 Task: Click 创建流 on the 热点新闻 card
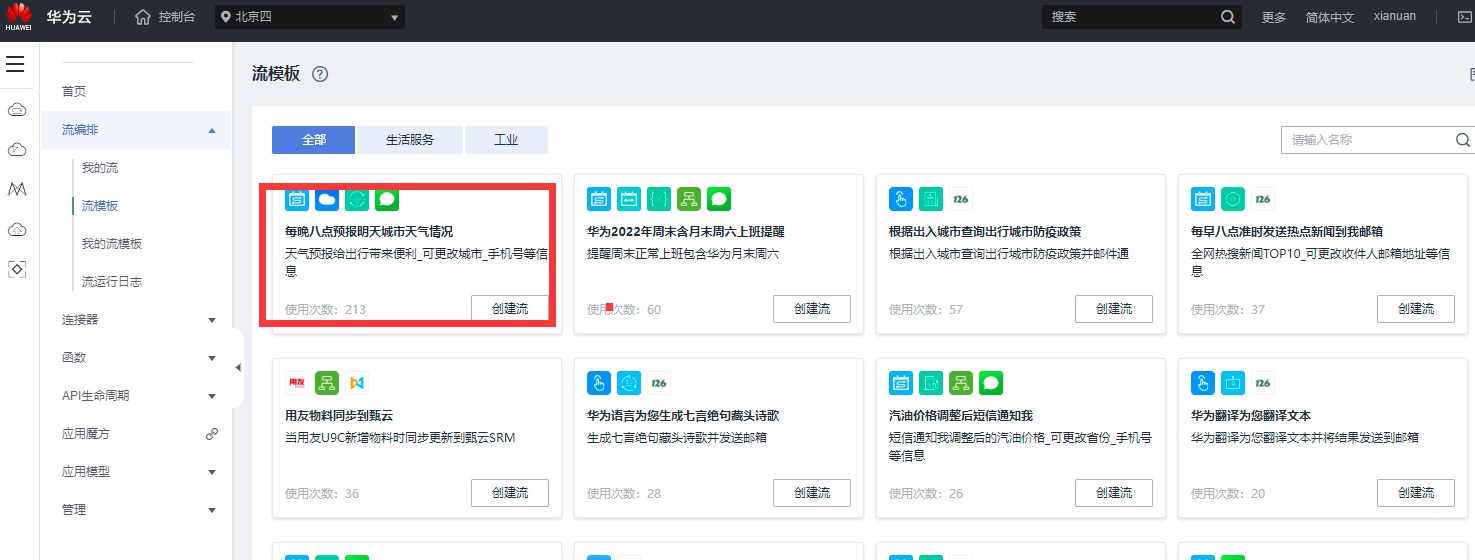click(x=1416, y=309)
